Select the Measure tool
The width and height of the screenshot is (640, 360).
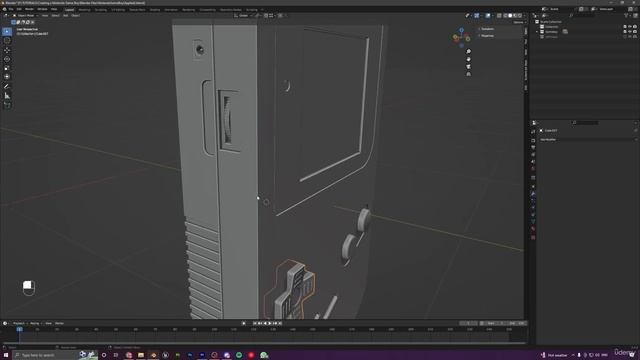click(x=7, y=96)
